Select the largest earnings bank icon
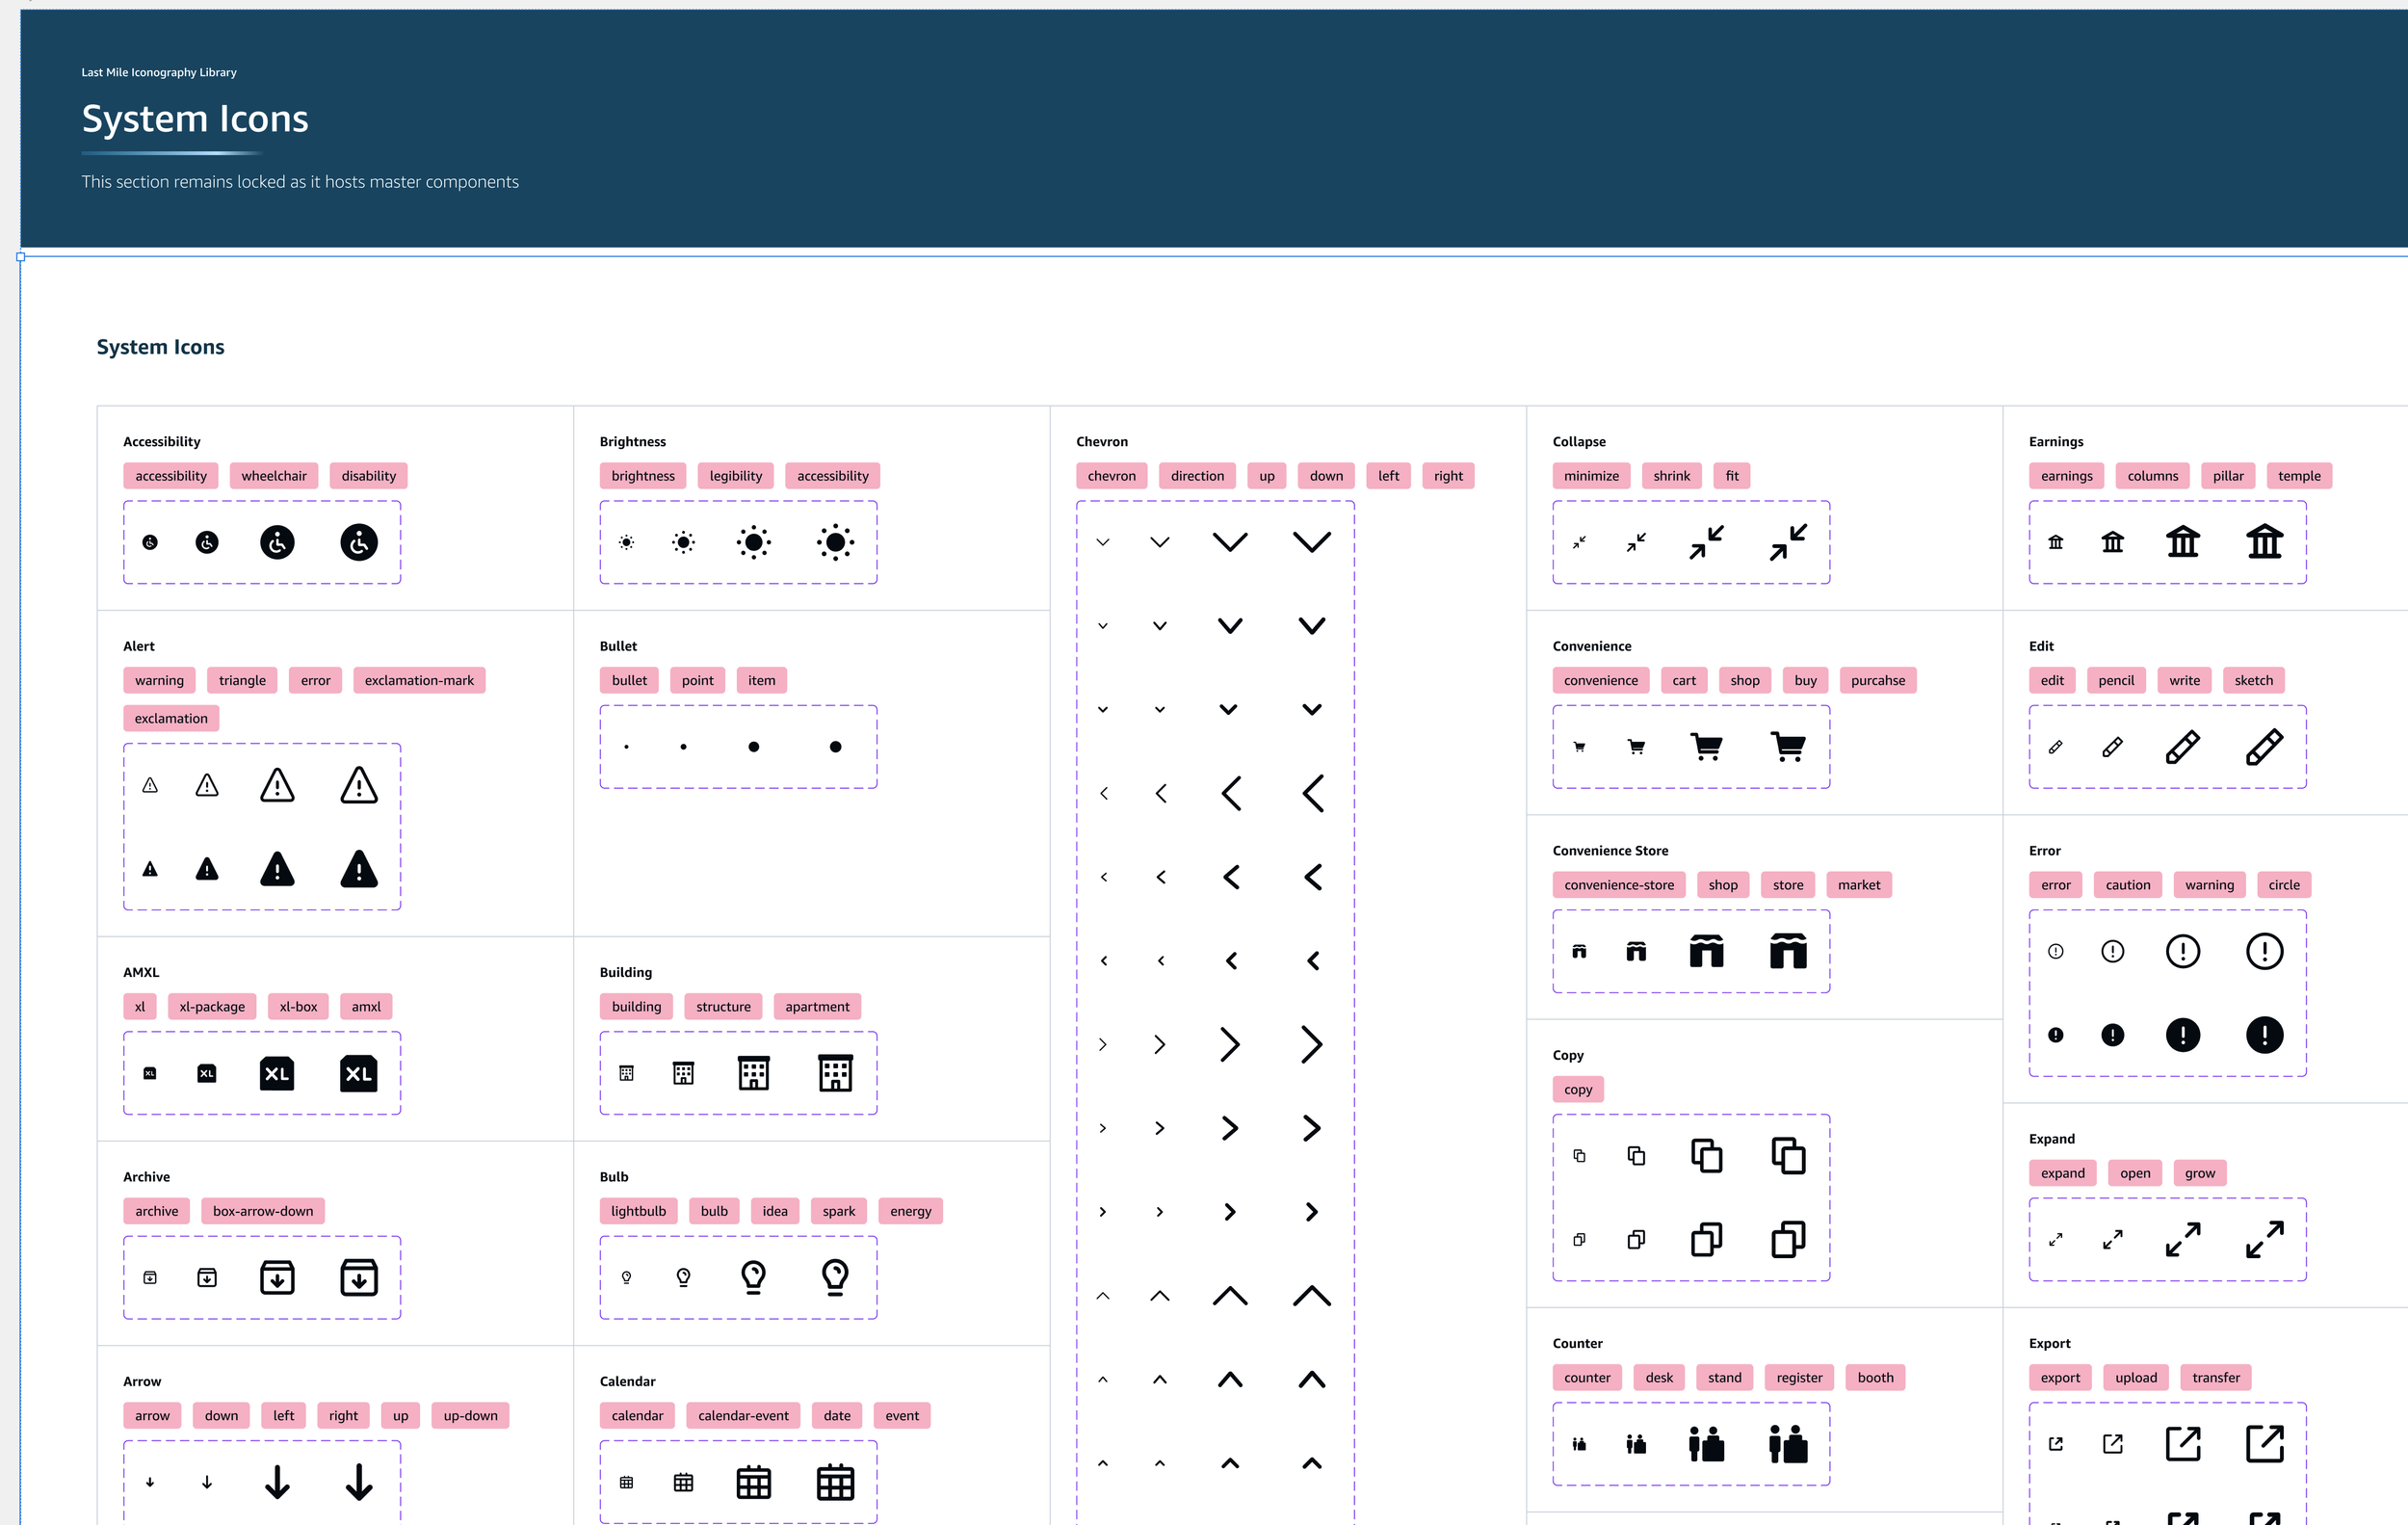The image size is (2408, 1525). (x=2264, y=542)
